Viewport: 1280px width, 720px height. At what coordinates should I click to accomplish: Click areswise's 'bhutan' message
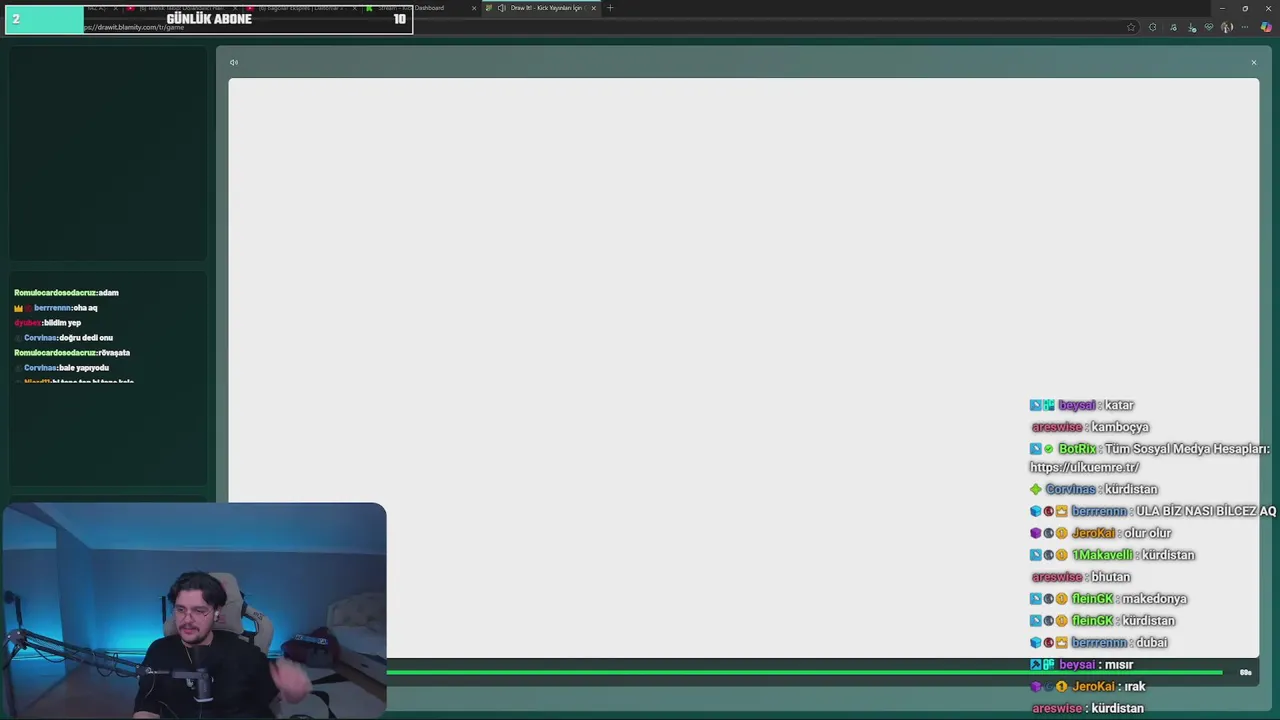1081,577
